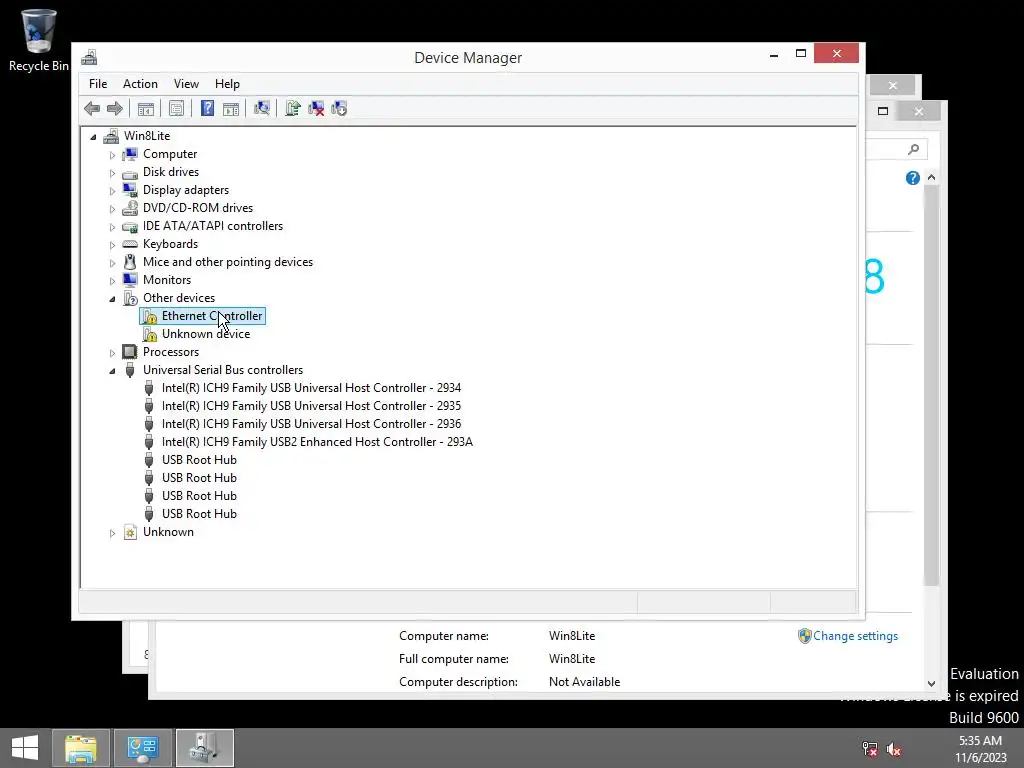Click the Change settings link
Viewport: 1024px width, 768px height.
(x=855, y=636)
